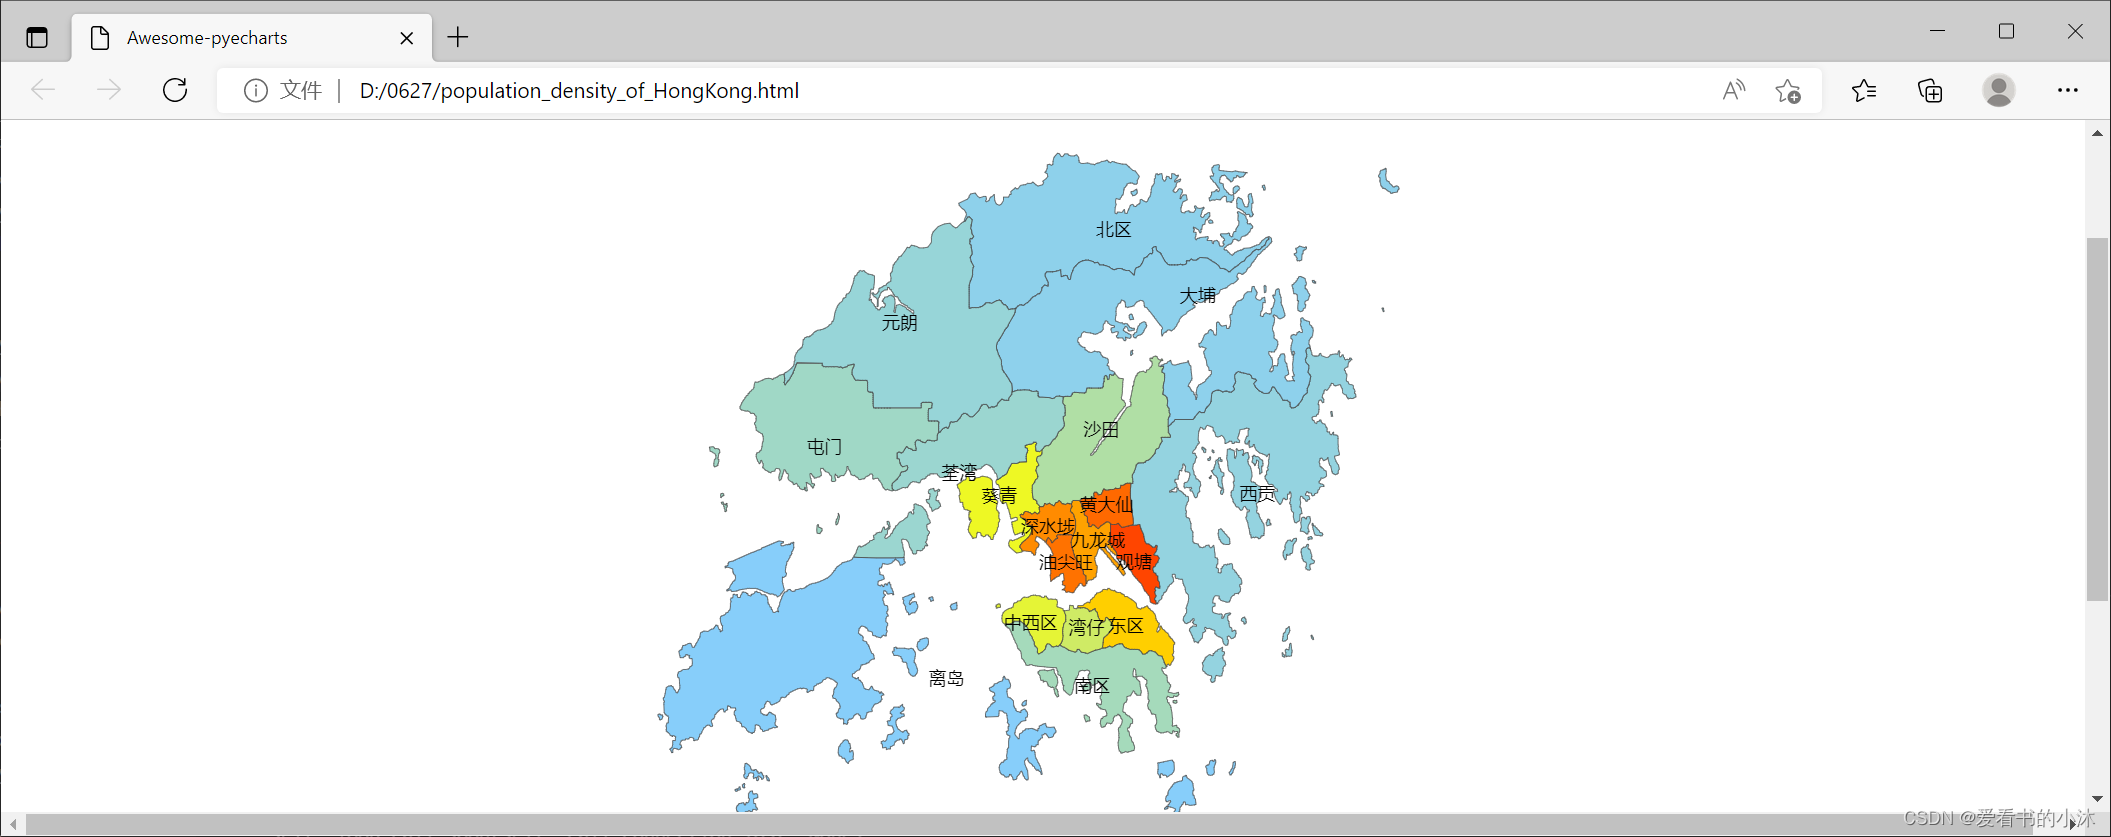Select the 沙田 map region
Image resolution: width=2111 pixels, height=837 pixels.
click(x=1100, y=430)
